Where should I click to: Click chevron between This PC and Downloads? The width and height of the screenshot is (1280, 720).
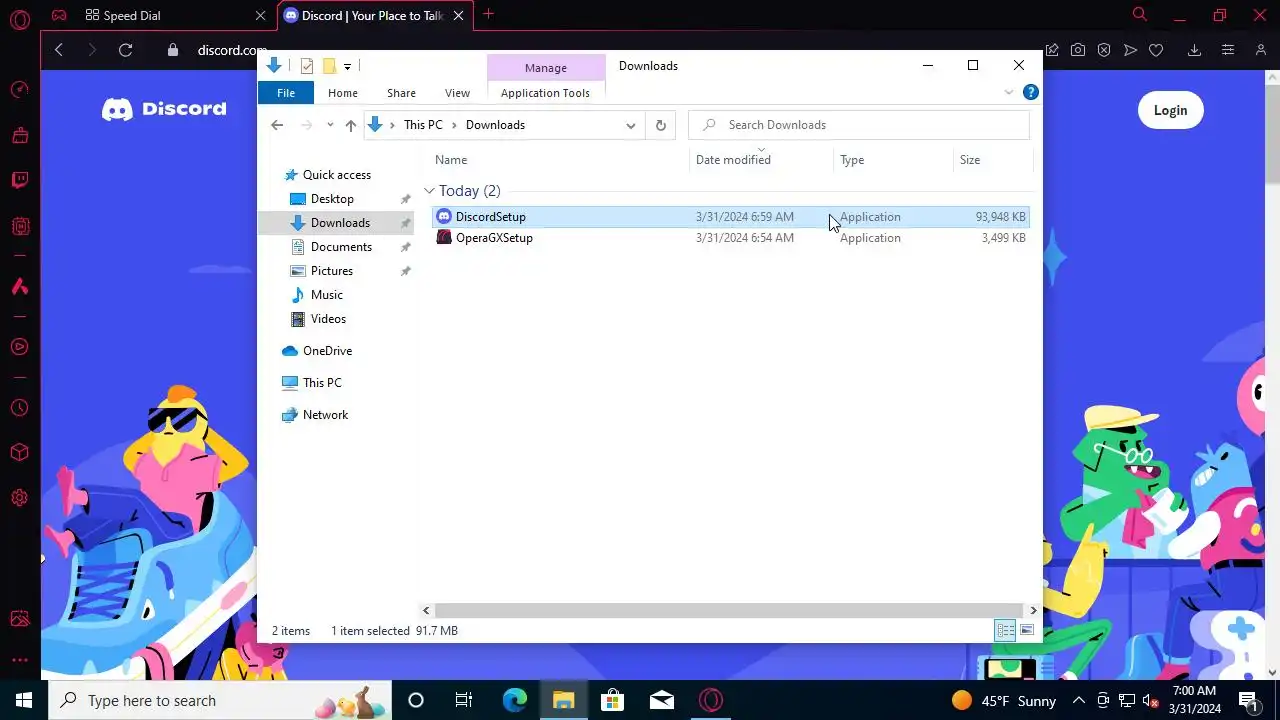tap(454, 125)
